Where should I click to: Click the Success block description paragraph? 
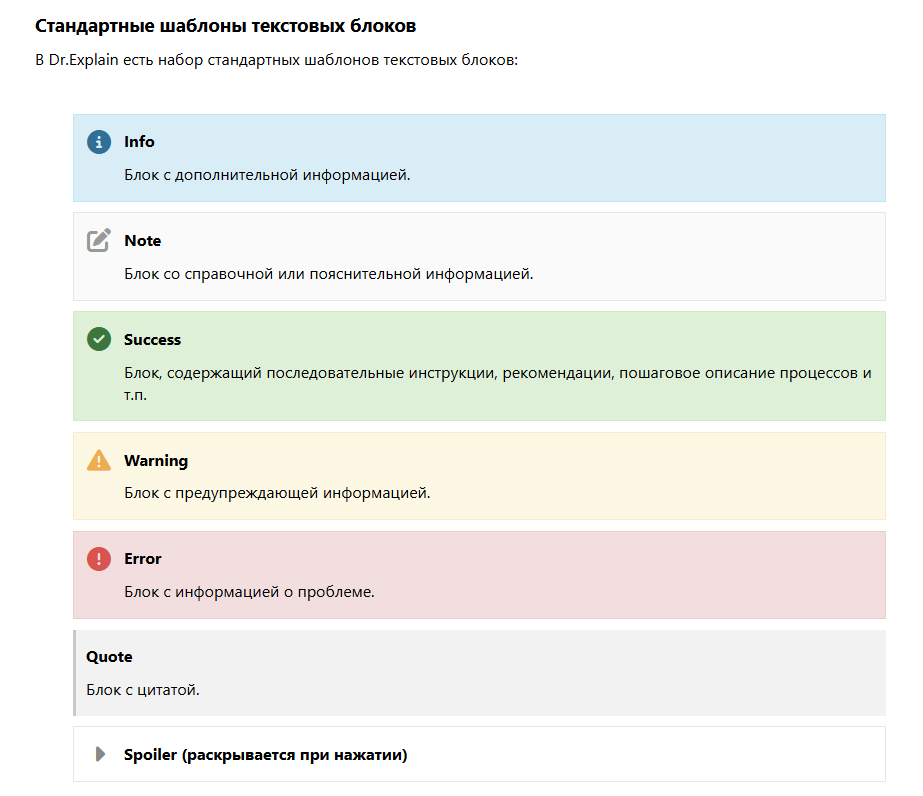pos(497,373)
